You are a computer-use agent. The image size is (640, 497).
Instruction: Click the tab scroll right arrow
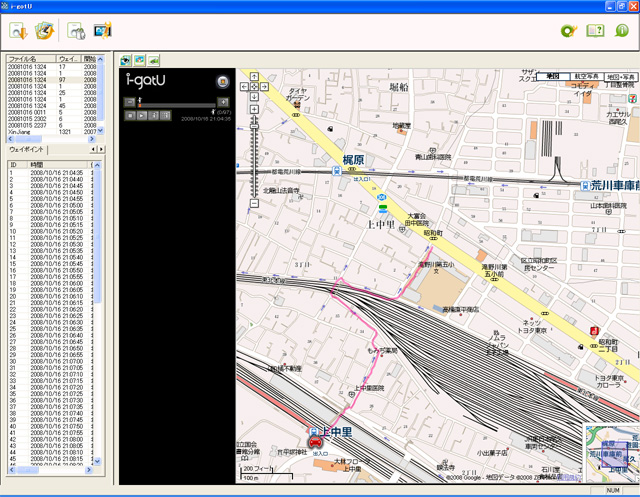click(100, 149)
